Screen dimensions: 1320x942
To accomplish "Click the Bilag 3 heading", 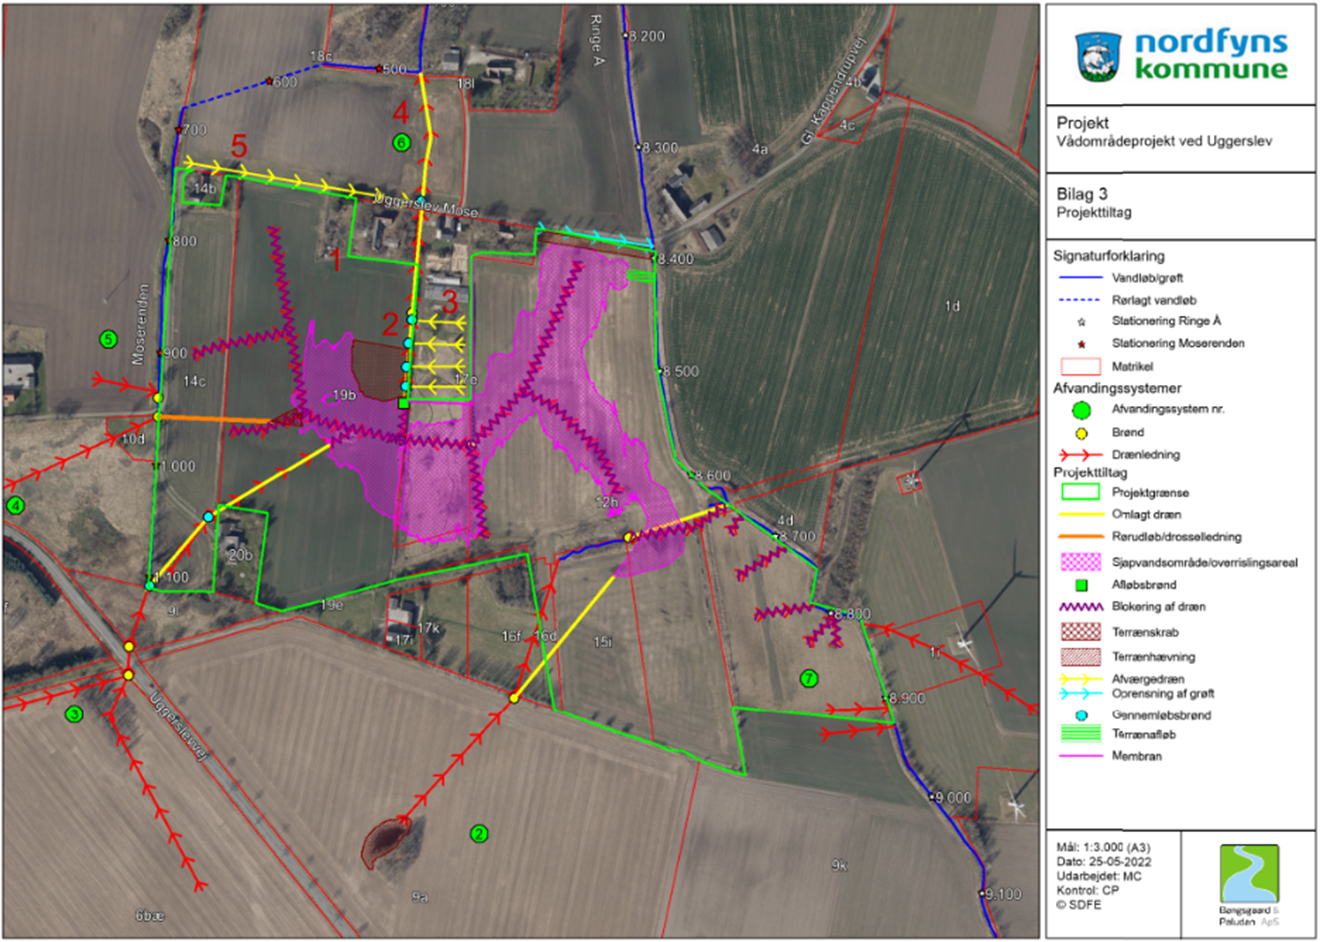I will pos(1082,194).
